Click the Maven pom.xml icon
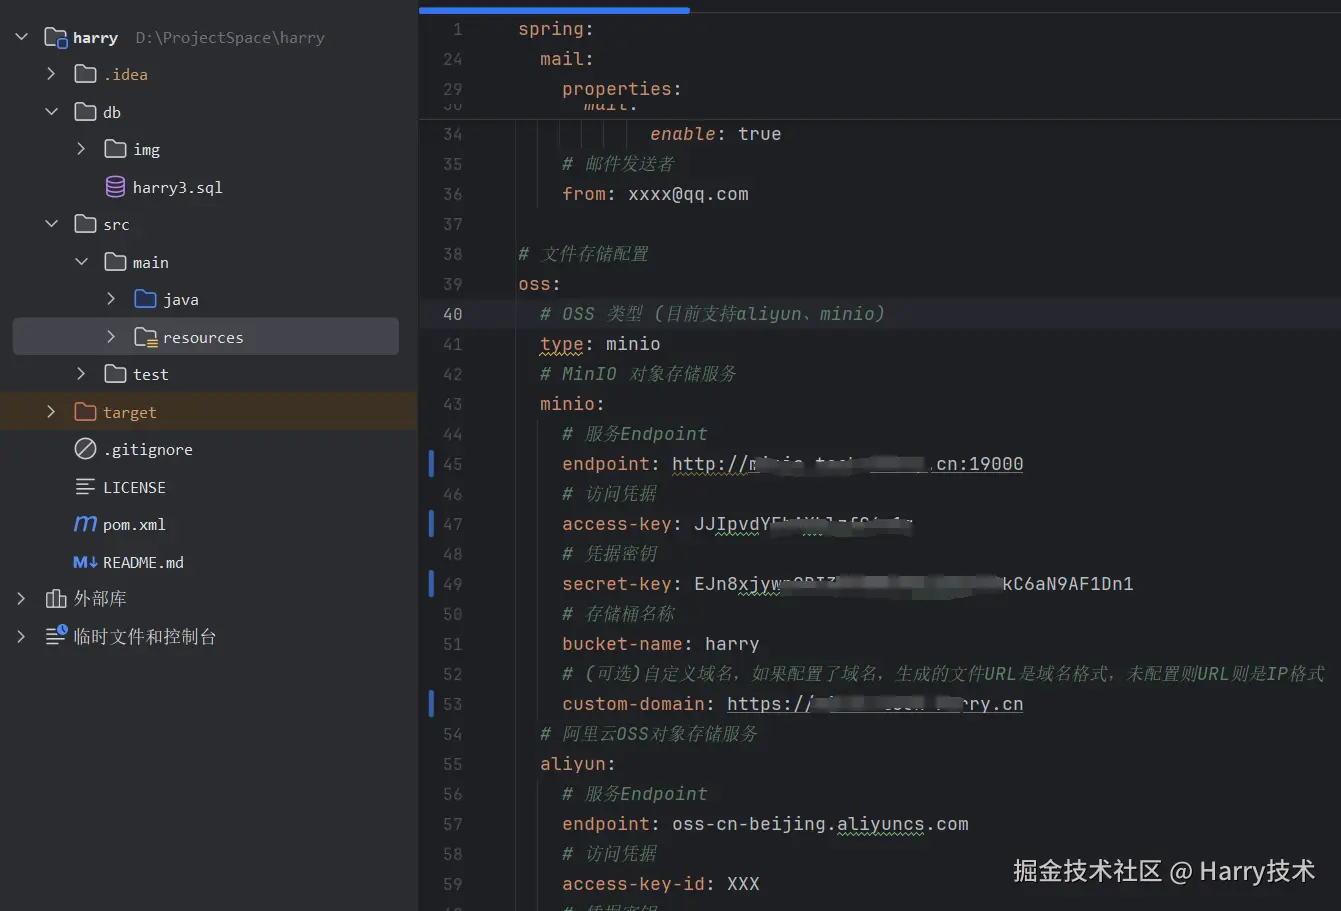Image resolution: width=1341 pixels, height=911 pixels. [86, 524]
